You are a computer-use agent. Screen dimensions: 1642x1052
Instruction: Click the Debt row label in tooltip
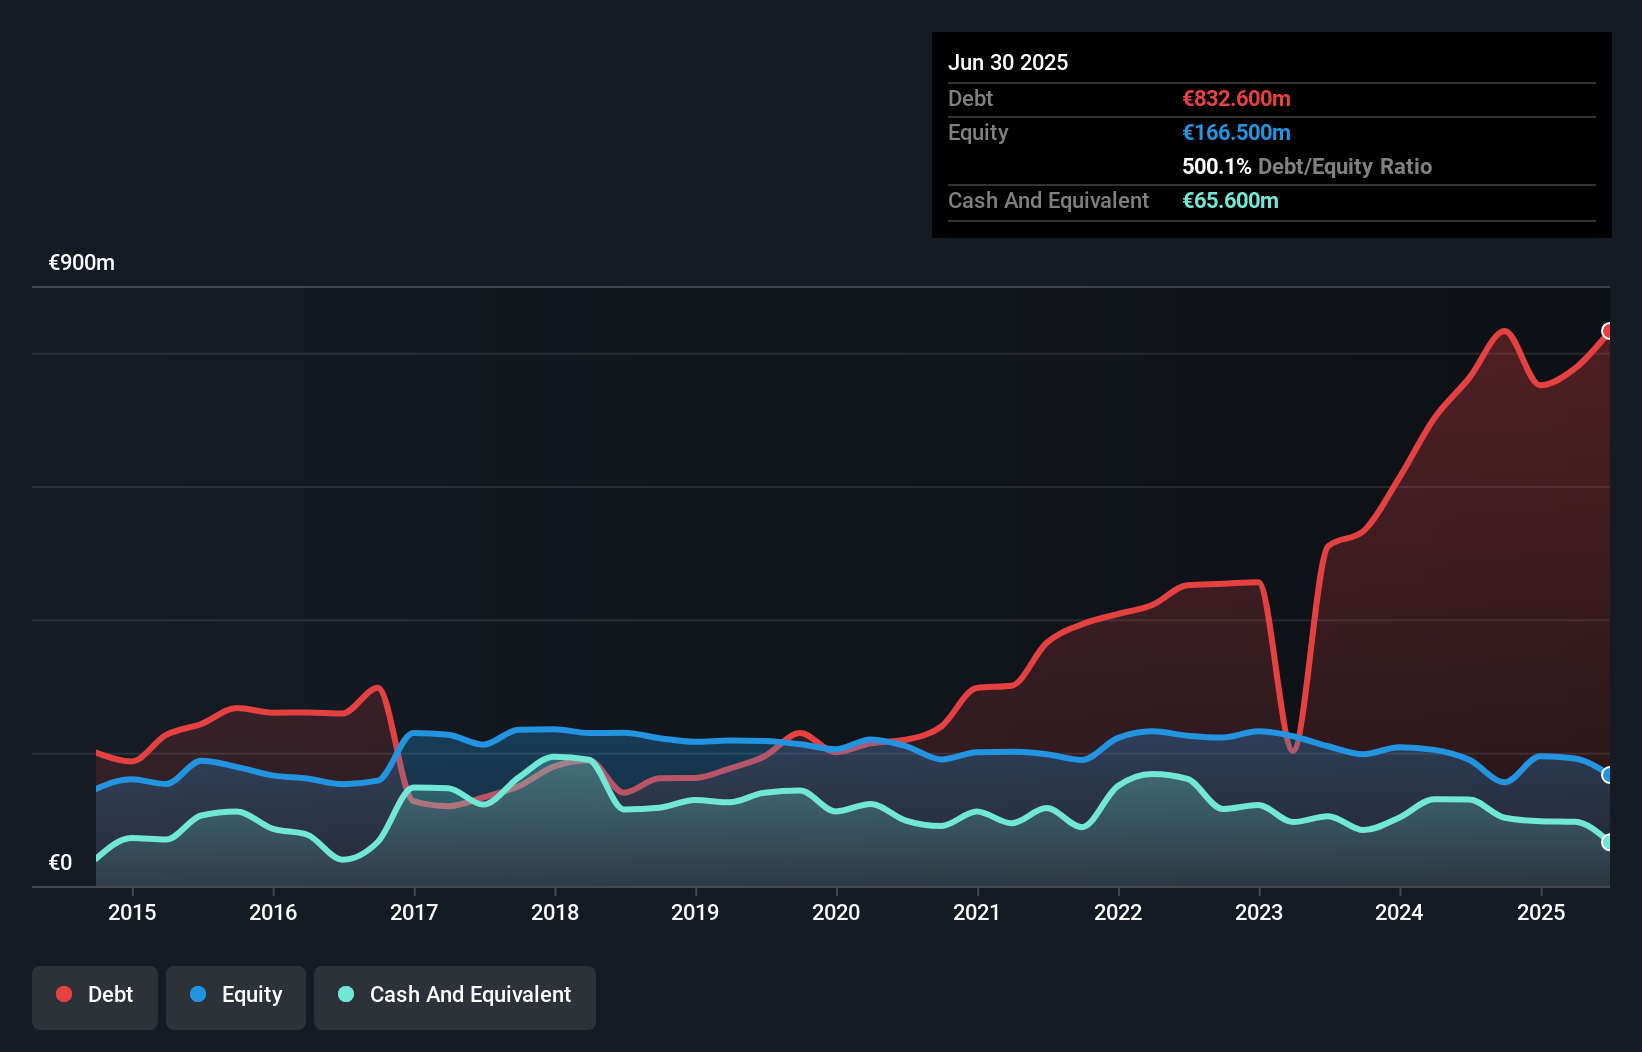[970, 98]
